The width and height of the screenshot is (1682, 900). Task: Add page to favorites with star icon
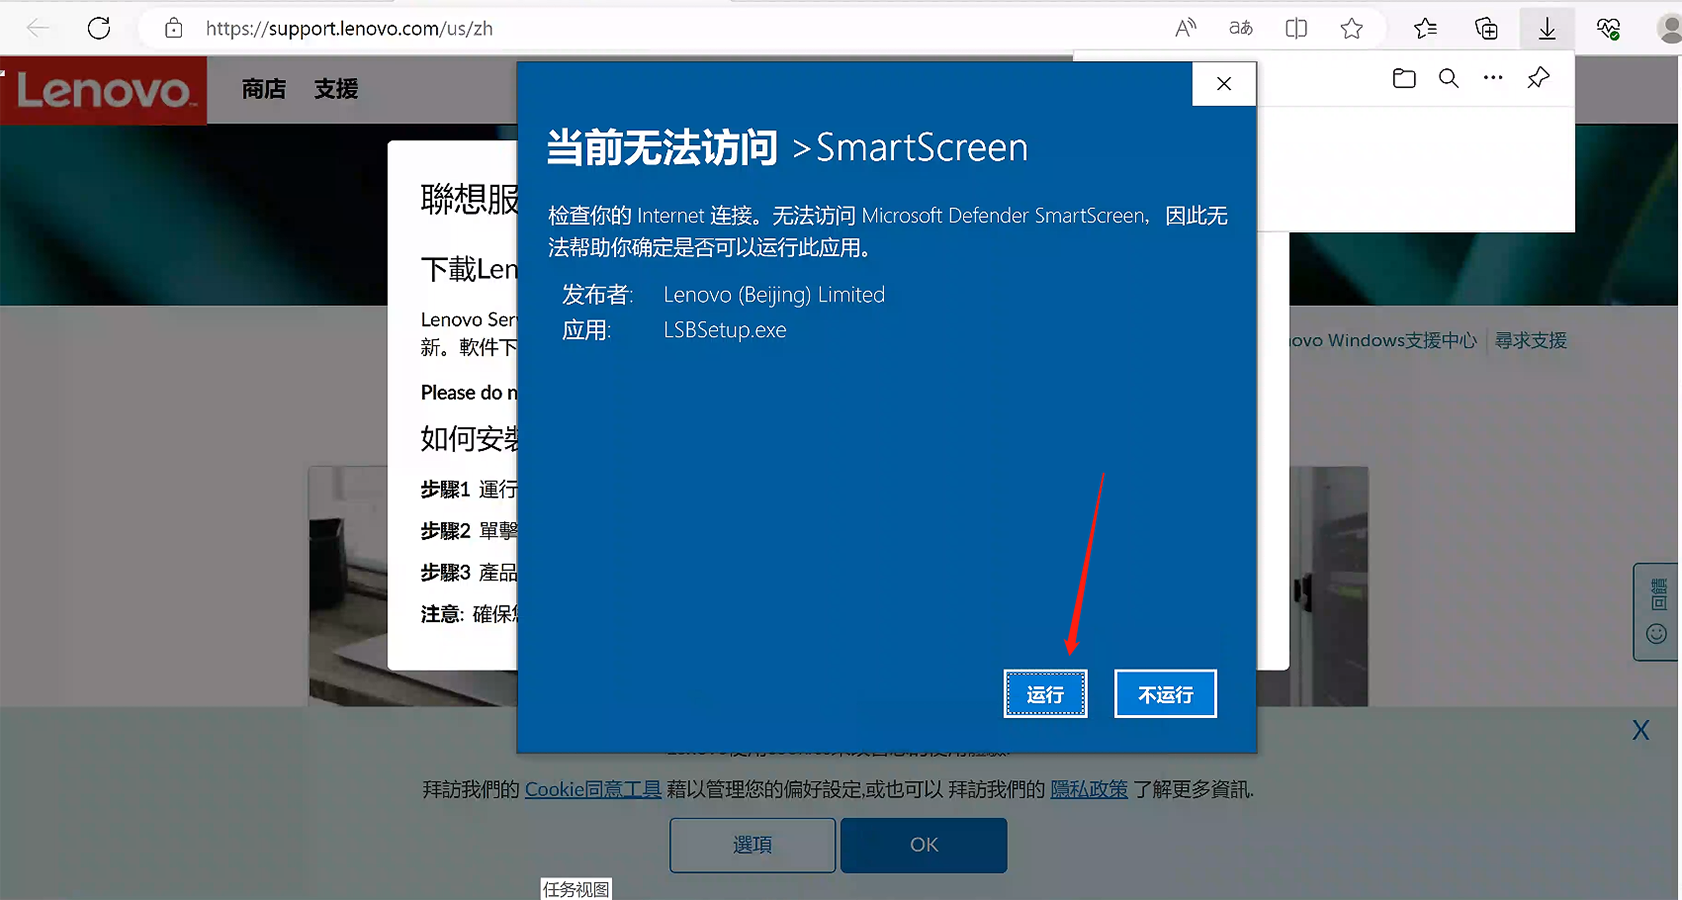coord(1352,28)
